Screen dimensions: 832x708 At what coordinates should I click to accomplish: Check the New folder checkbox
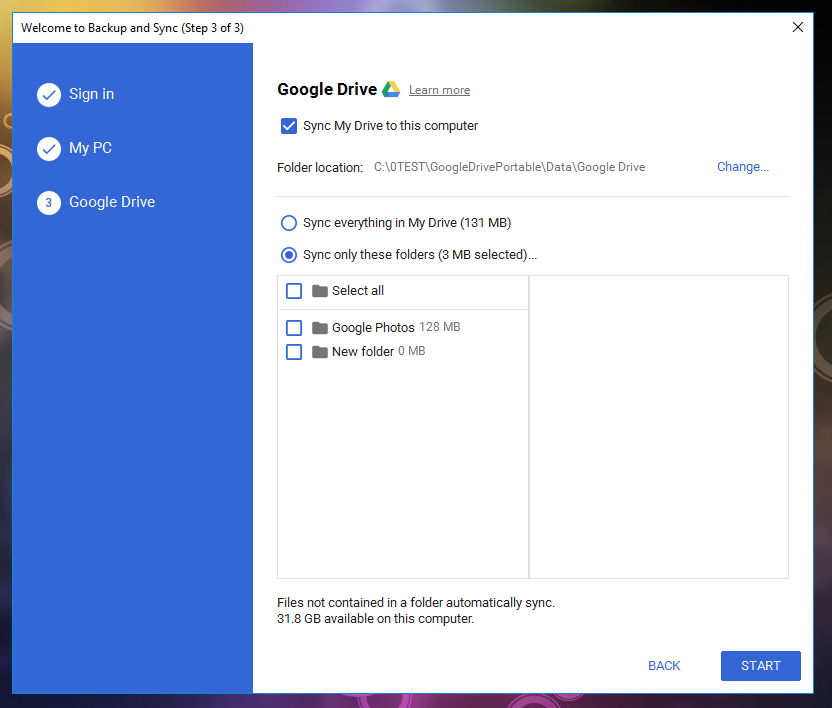pos(294,352)
